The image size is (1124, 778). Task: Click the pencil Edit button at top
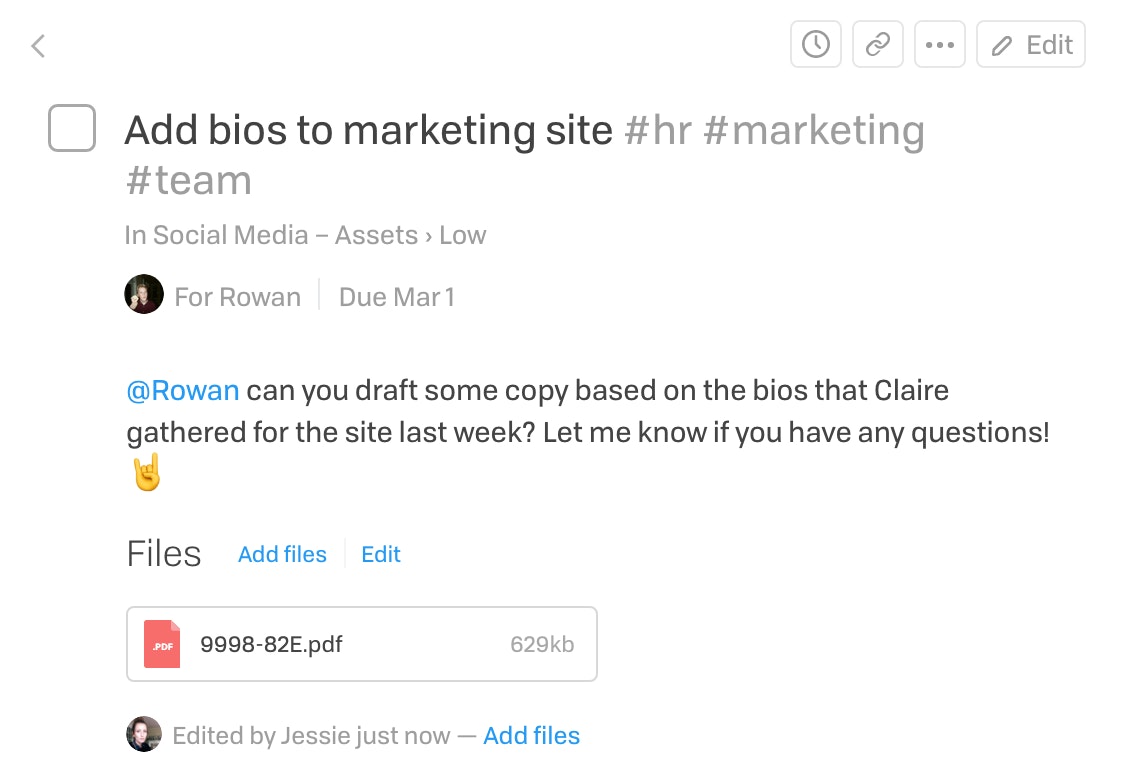(1031, 44)
